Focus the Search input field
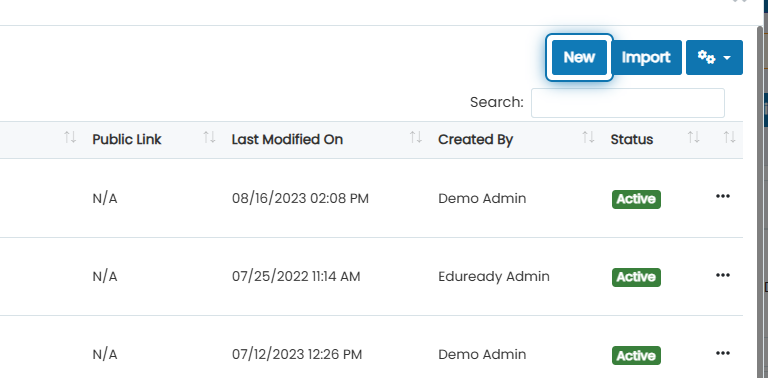Screen dimensions: 768x378 [x=628, y=103]
